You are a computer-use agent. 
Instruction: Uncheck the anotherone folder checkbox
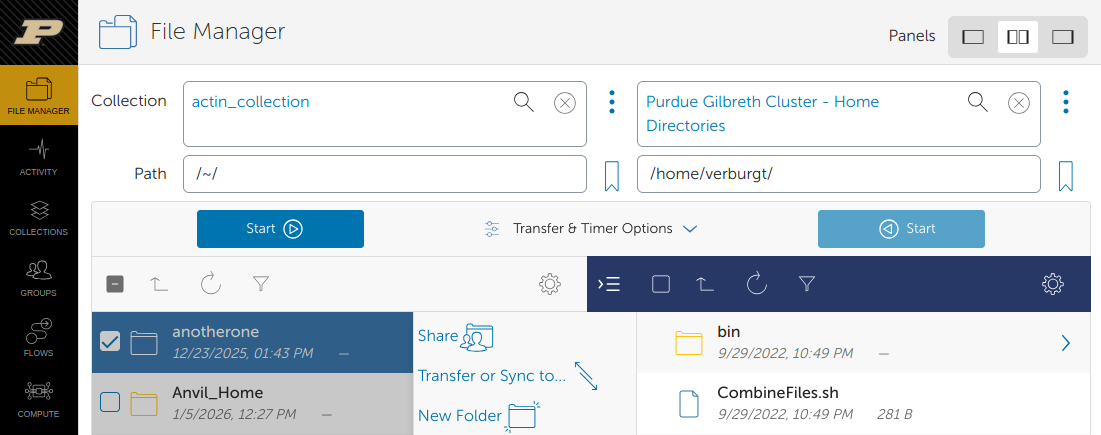click(x=110, y=342)
